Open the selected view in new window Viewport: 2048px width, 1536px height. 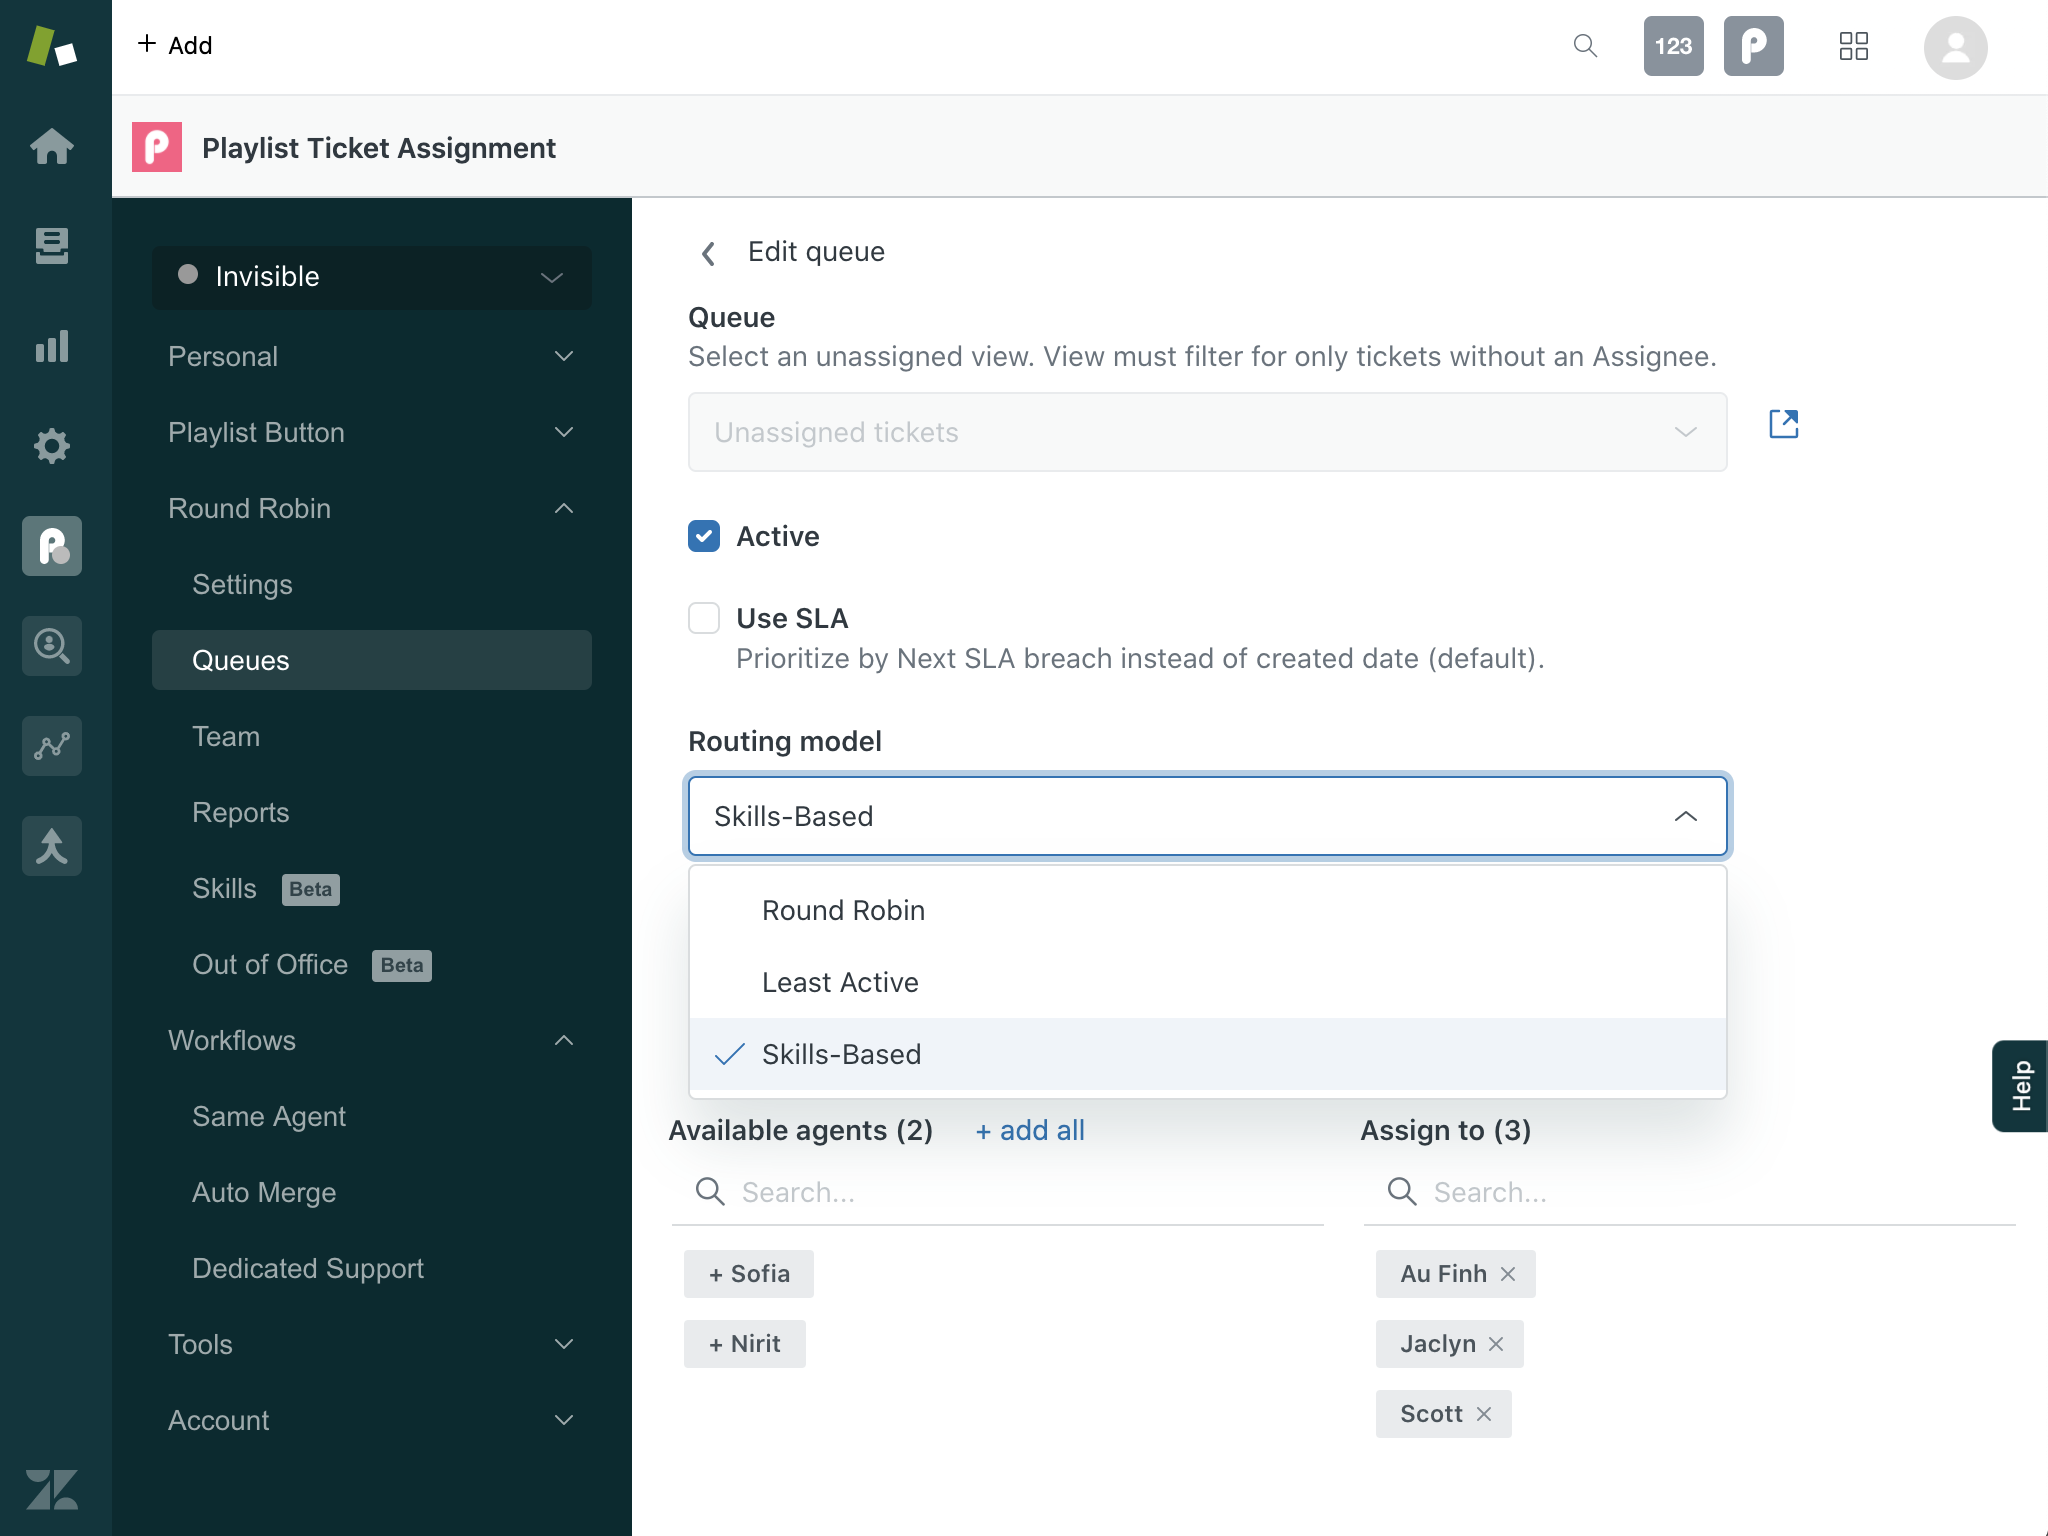click(x=1784, y=424)
